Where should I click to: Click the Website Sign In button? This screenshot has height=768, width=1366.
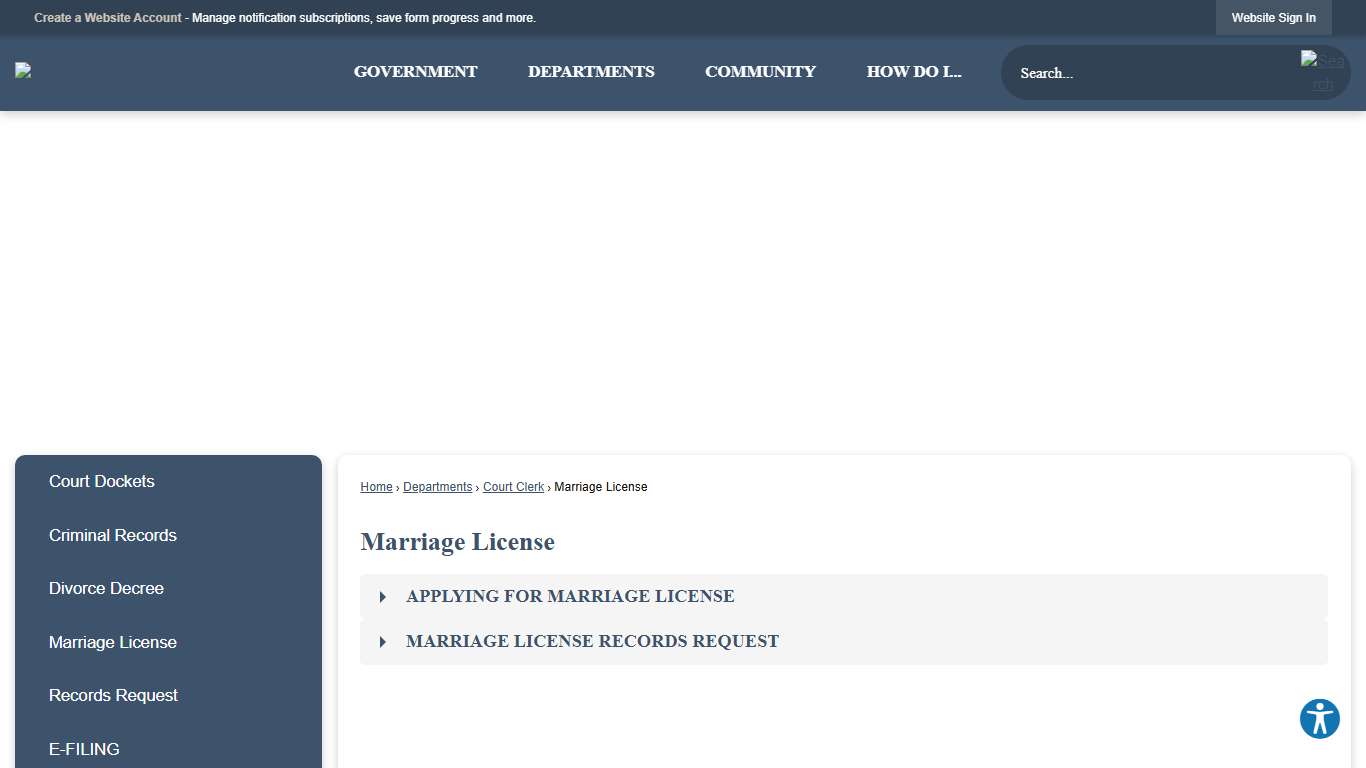(1273, 17)
